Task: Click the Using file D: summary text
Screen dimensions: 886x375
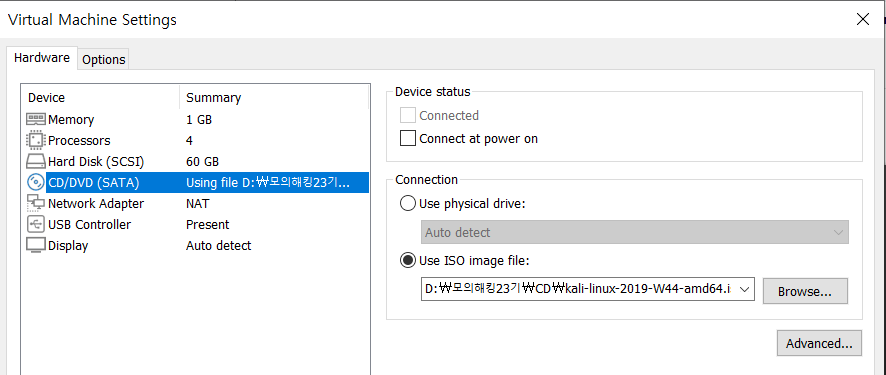Action: tap(268, 182)
